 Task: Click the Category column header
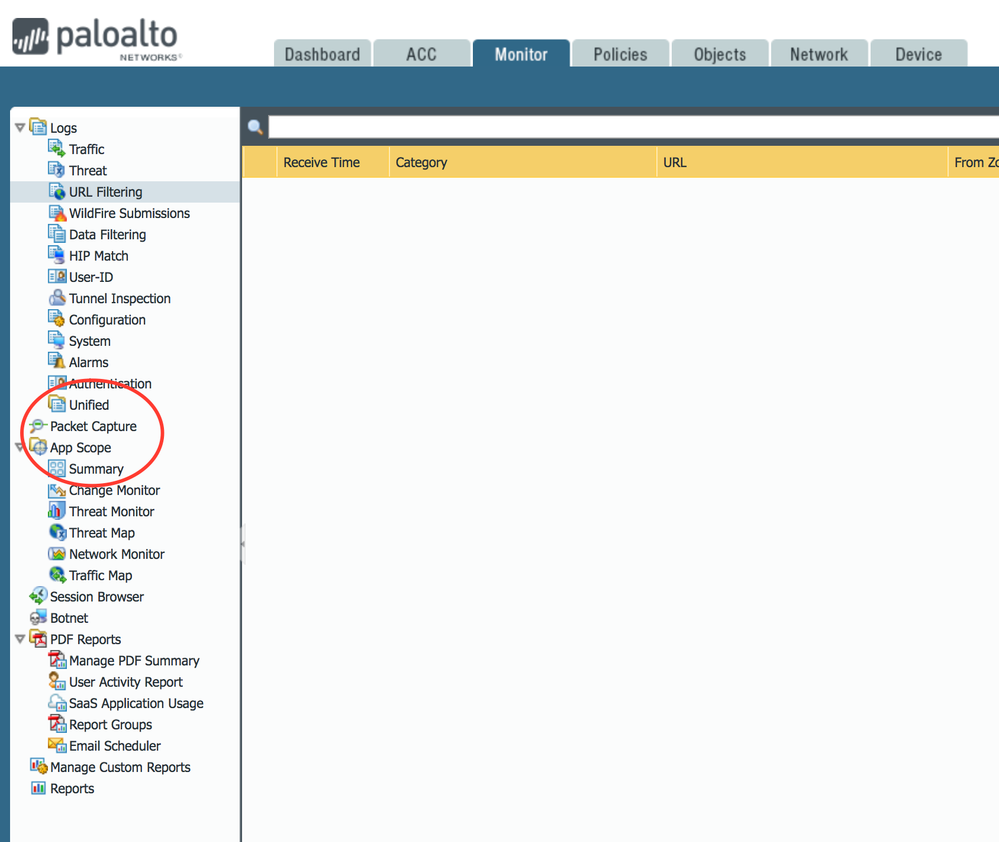coord(522,162)
